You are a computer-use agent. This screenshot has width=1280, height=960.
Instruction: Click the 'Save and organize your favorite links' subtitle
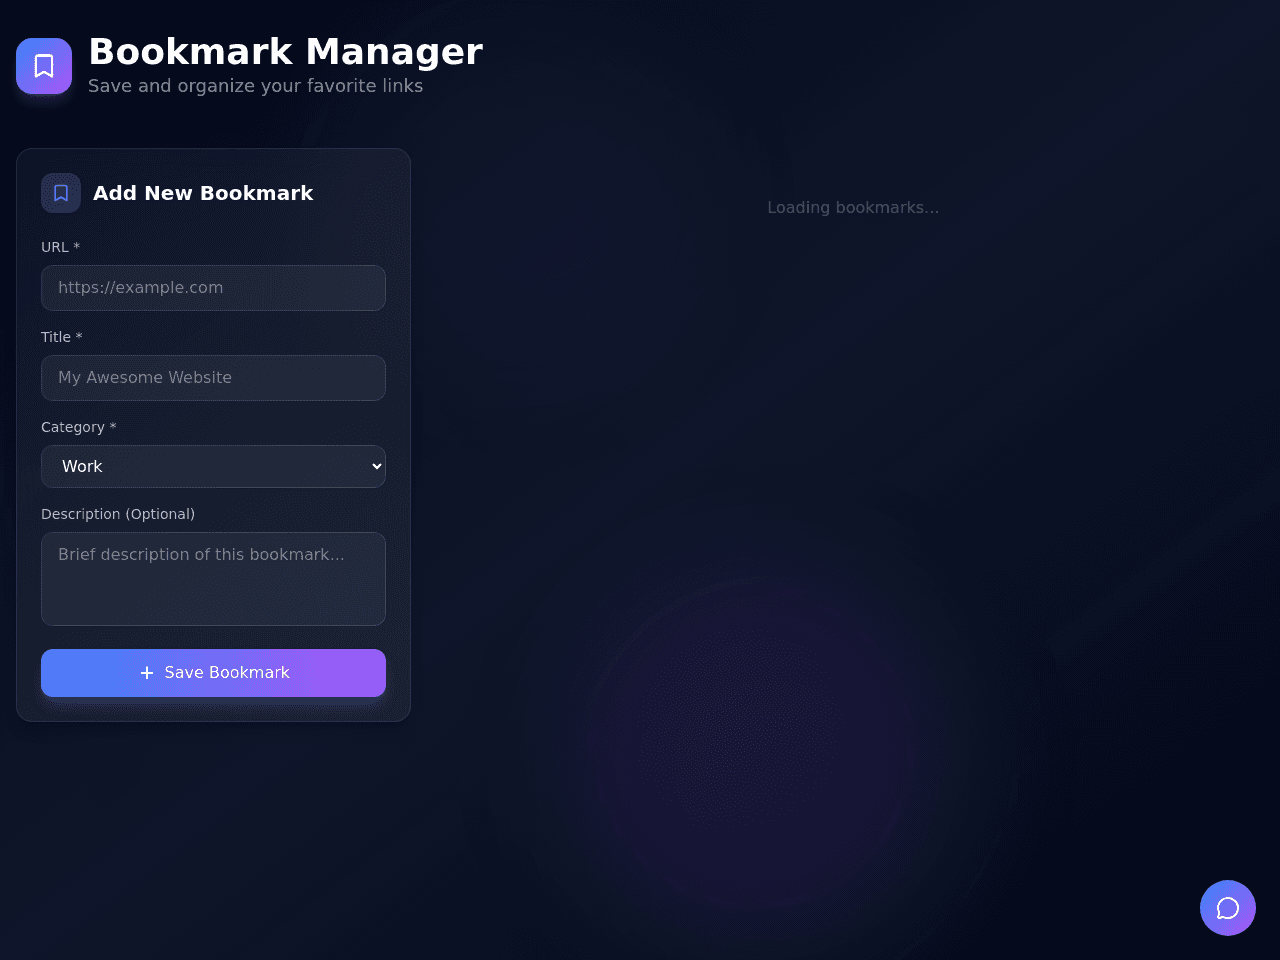(x=255, y=86)
